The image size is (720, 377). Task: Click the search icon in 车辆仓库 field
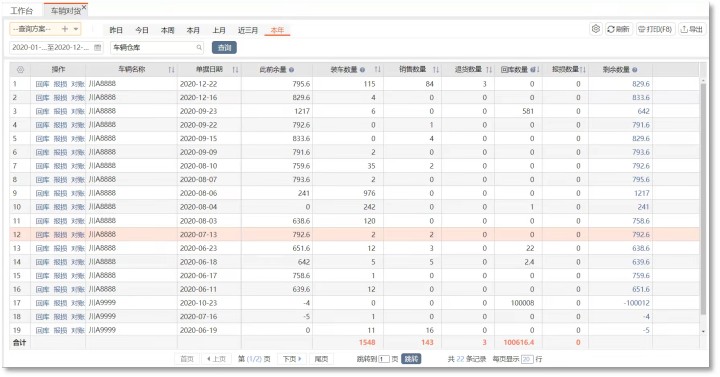click(199, 47)
